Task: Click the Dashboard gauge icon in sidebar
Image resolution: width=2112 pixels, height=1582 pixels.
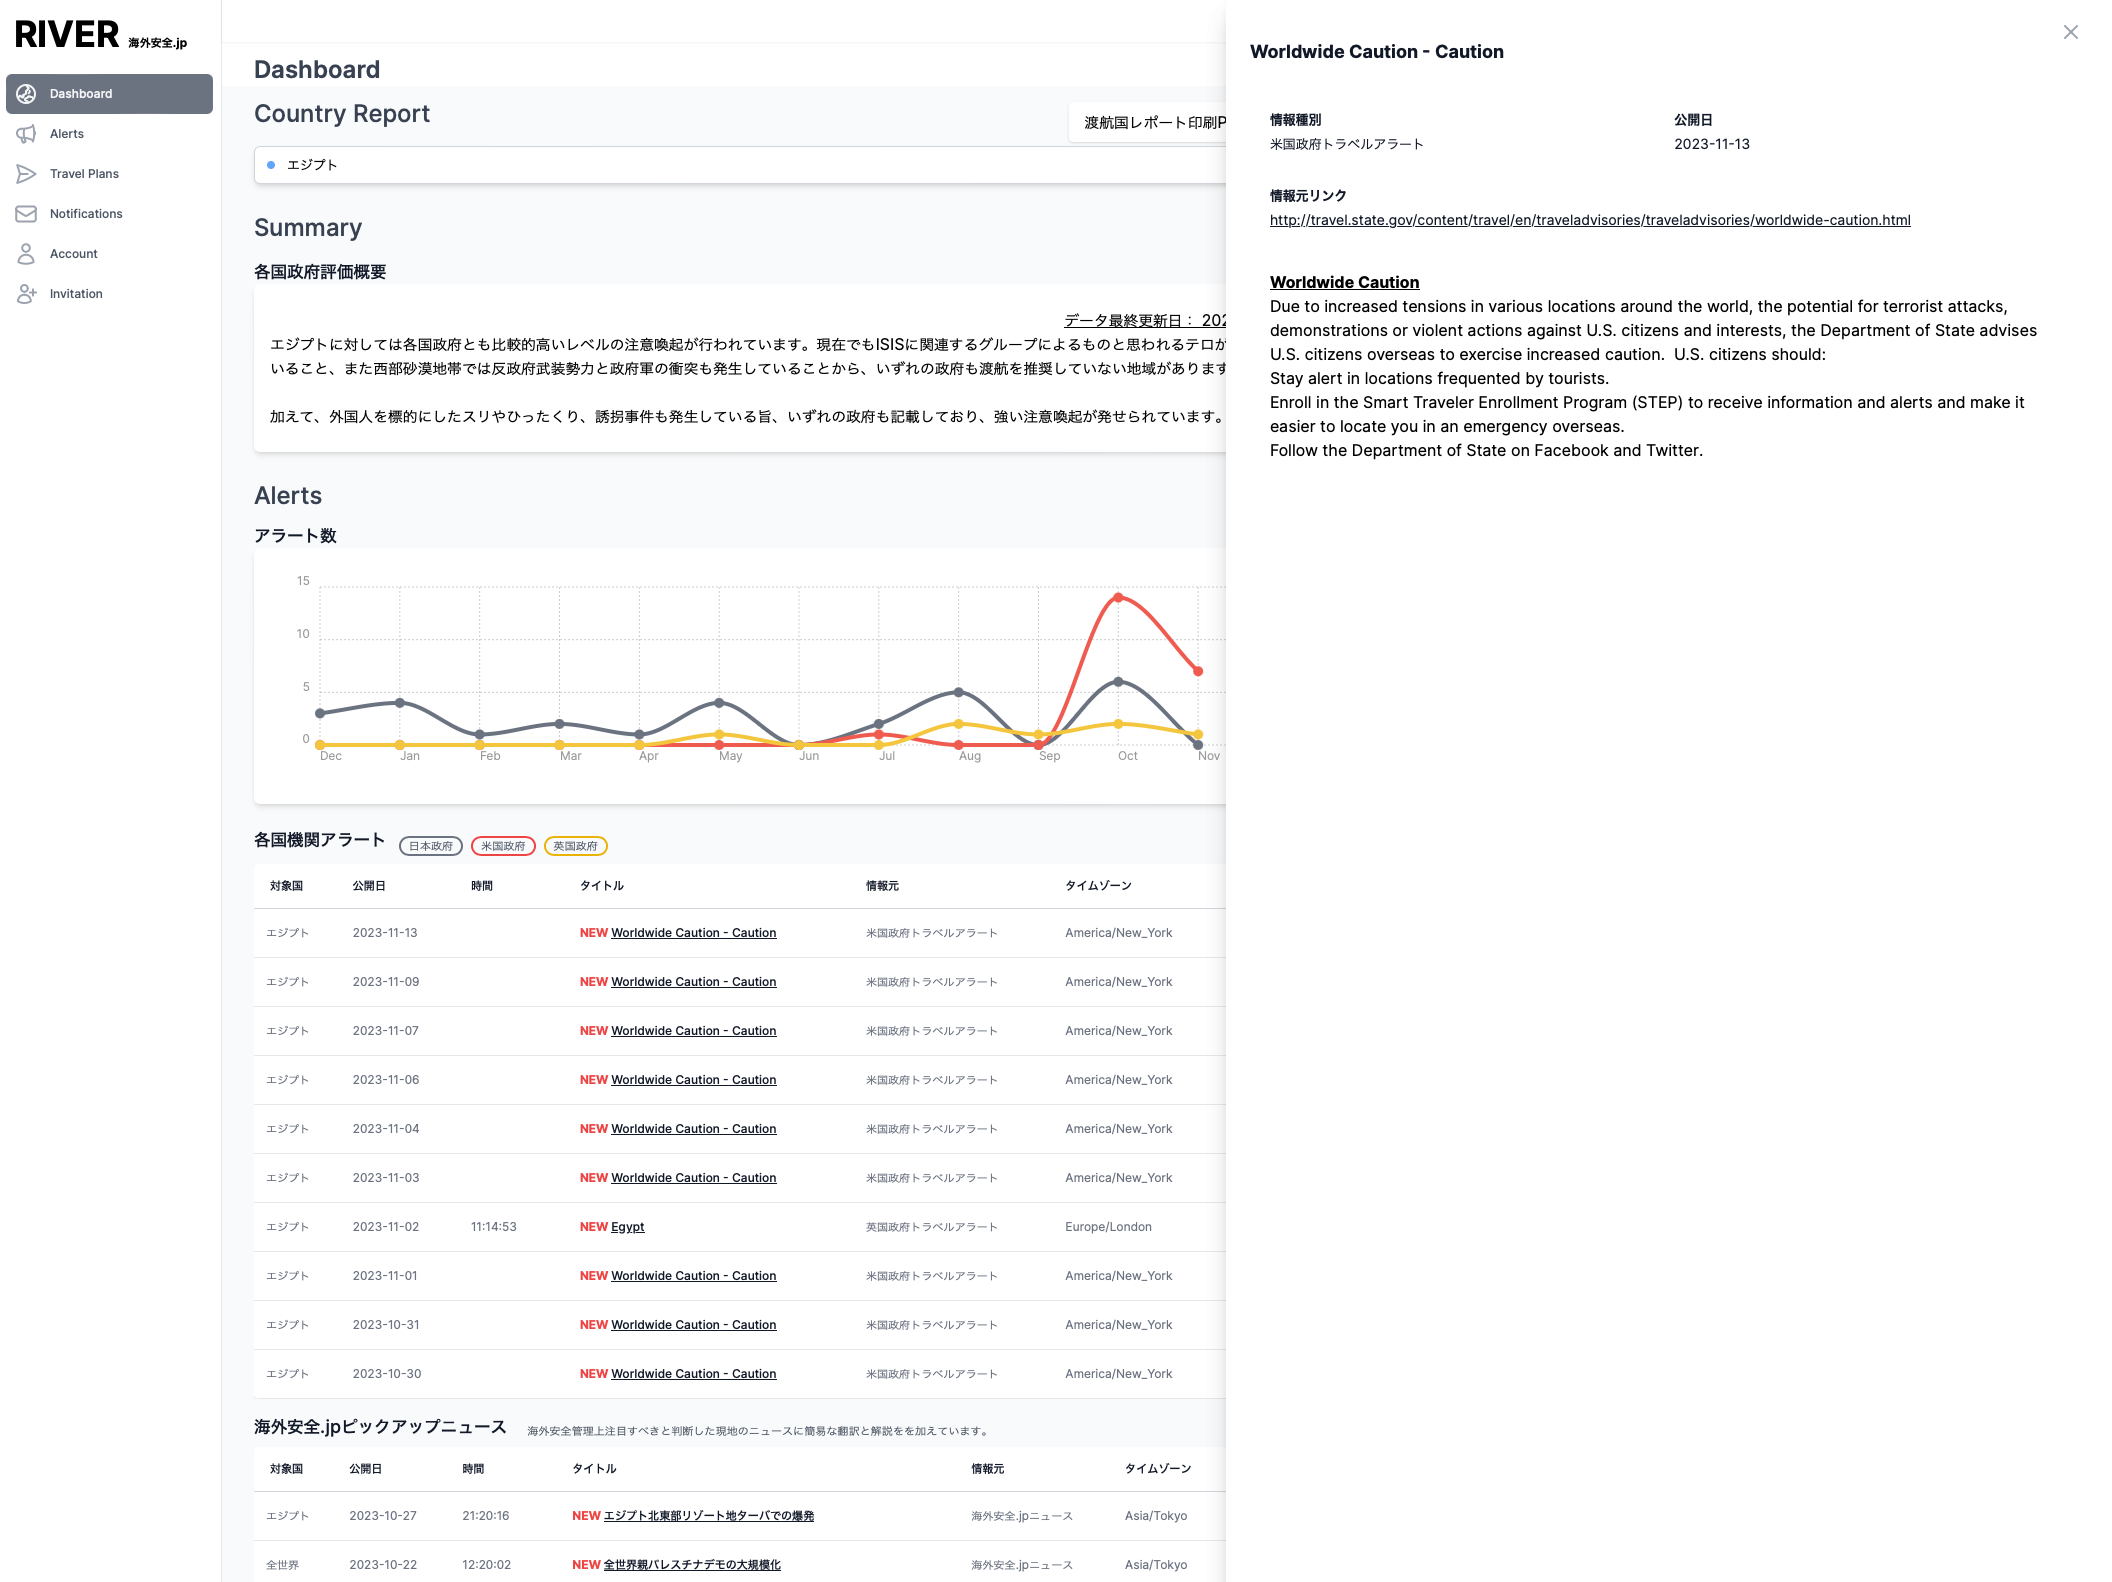Action: pos(27,94)
